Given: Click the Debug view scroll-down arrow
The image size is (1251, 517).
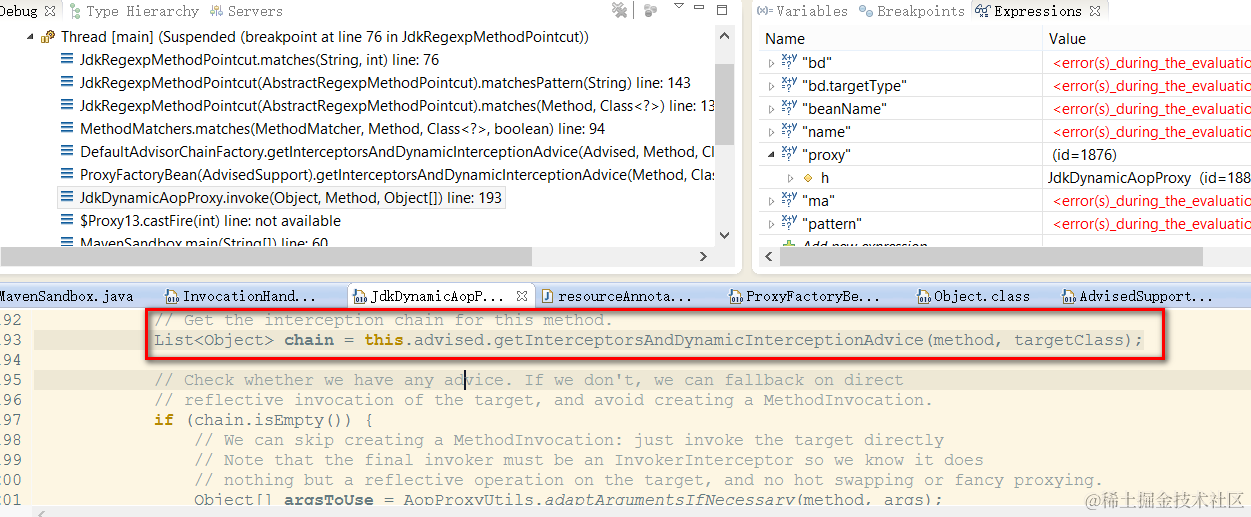Looking at the screenshot, I should [725, 238].
